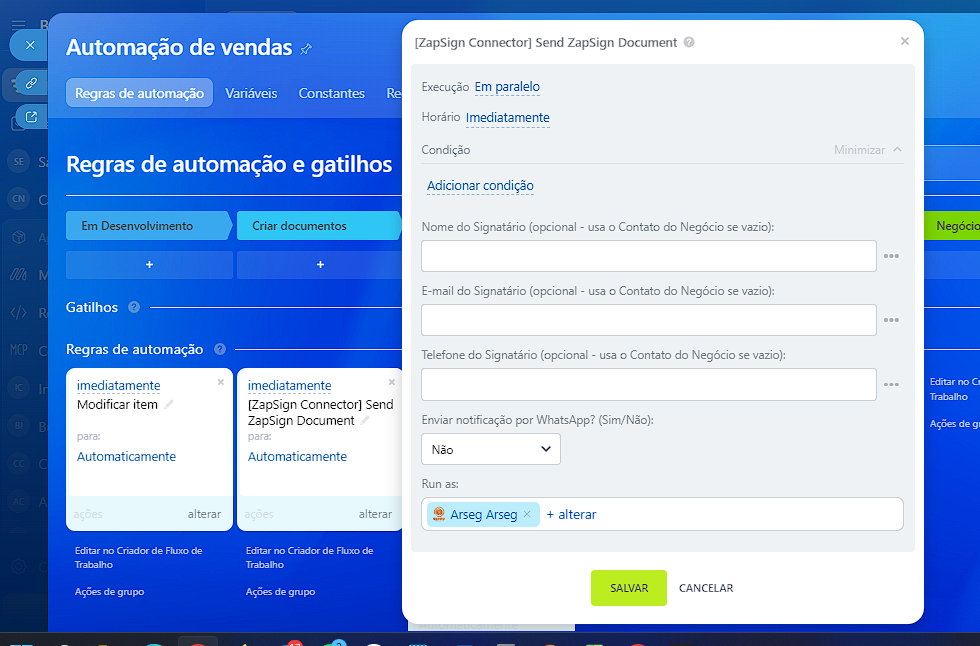Switch to the Variáveis tab

251,93
